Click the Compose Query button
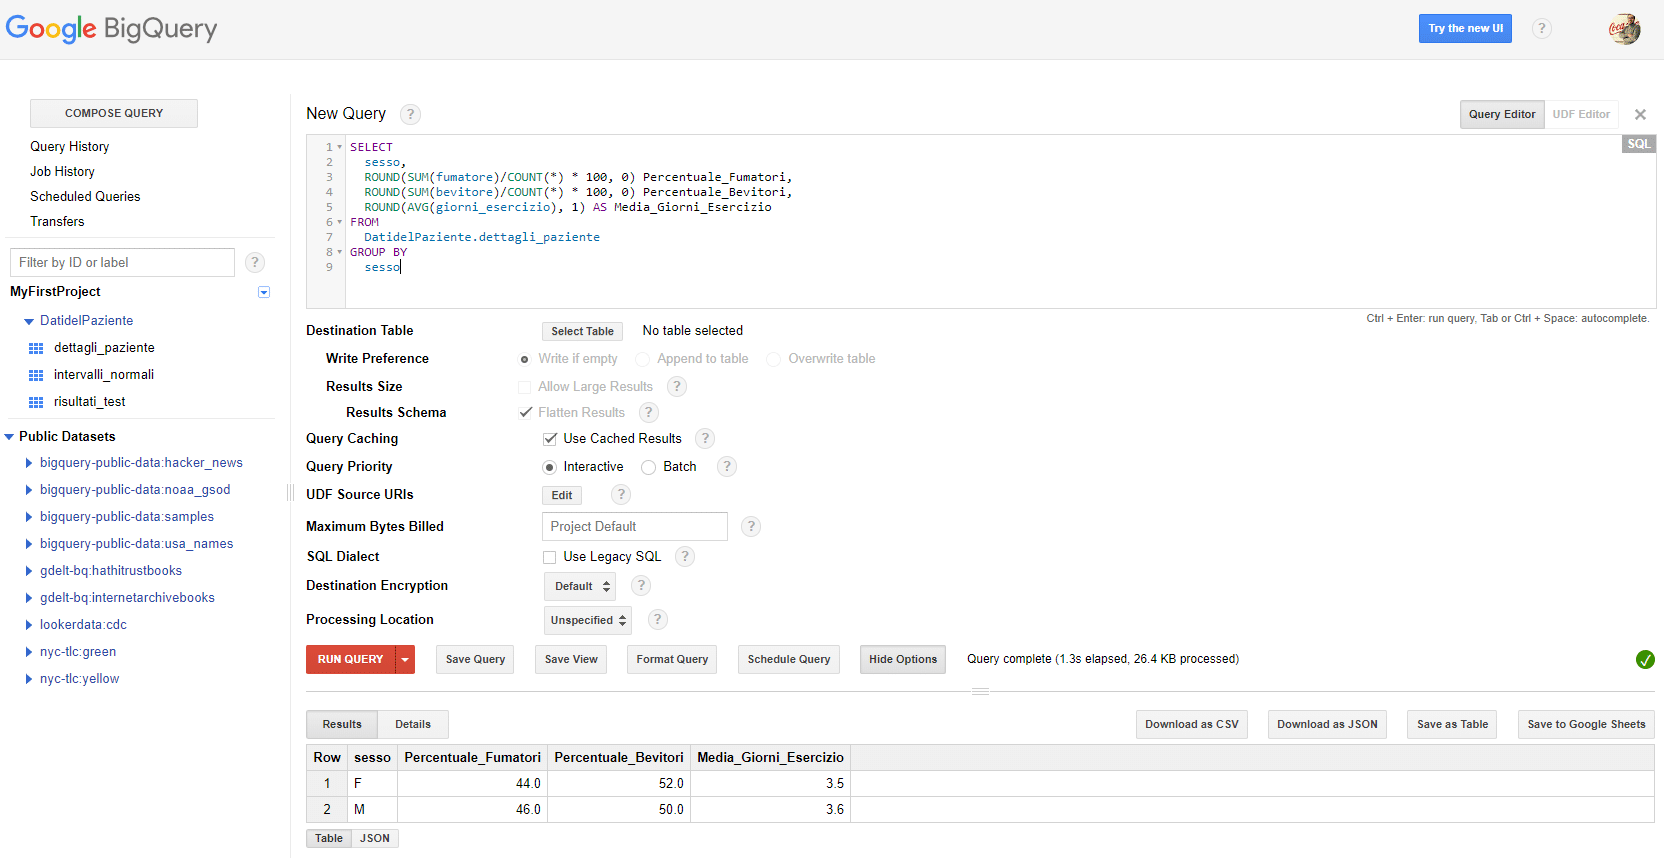This screenshot has width=1664, height=858. click(114, 113)
